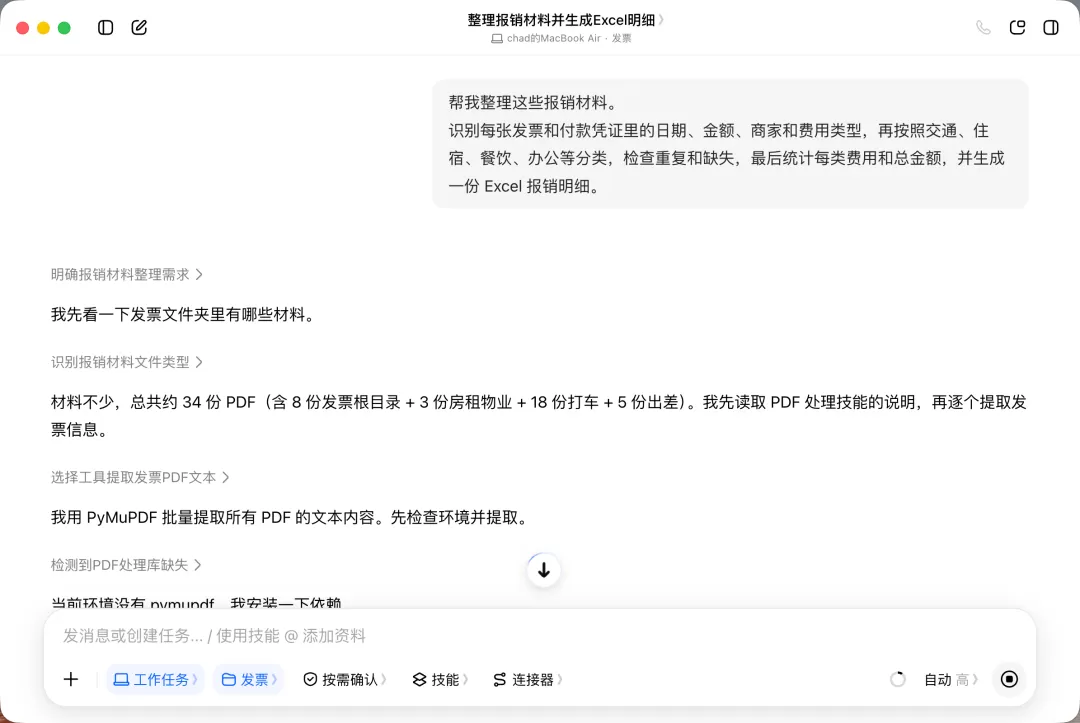This screenshot has width=1080, height=723.
Task: Open the 按需确认 permission dropdown
Action: (345, 680)
